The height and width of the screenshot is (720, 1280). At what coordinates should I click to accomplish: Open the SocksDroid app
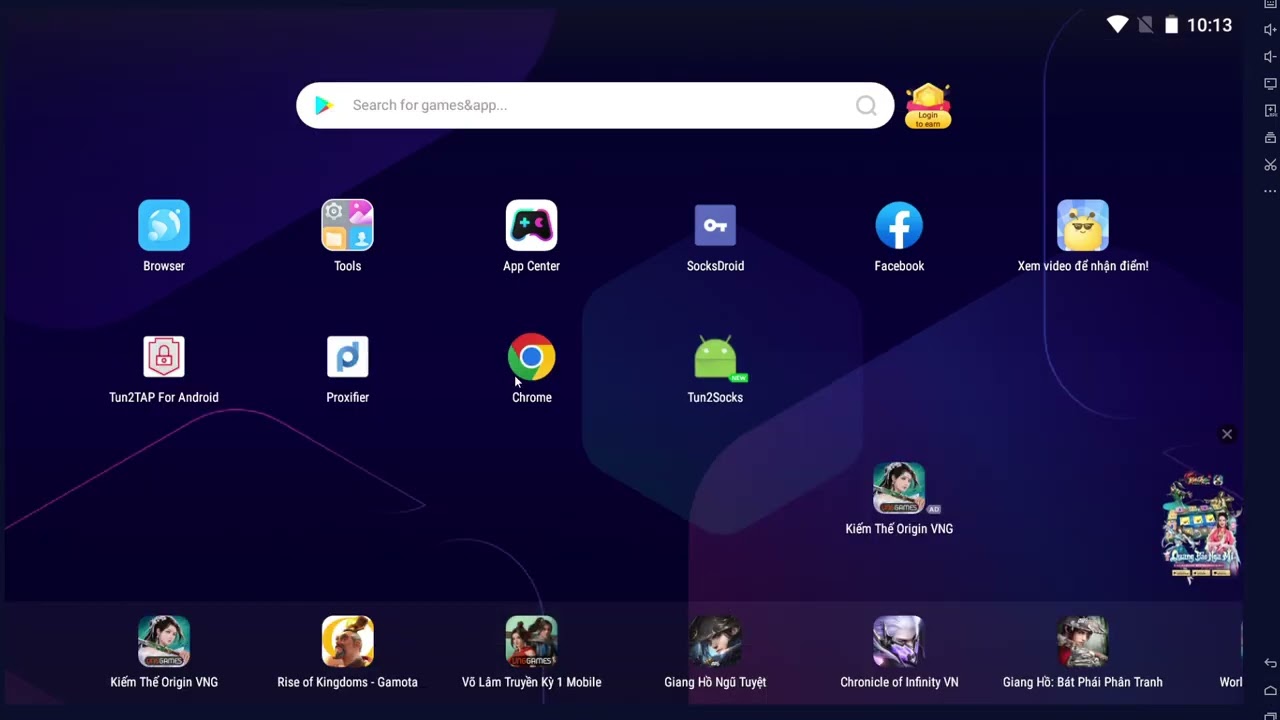(715, 225)
